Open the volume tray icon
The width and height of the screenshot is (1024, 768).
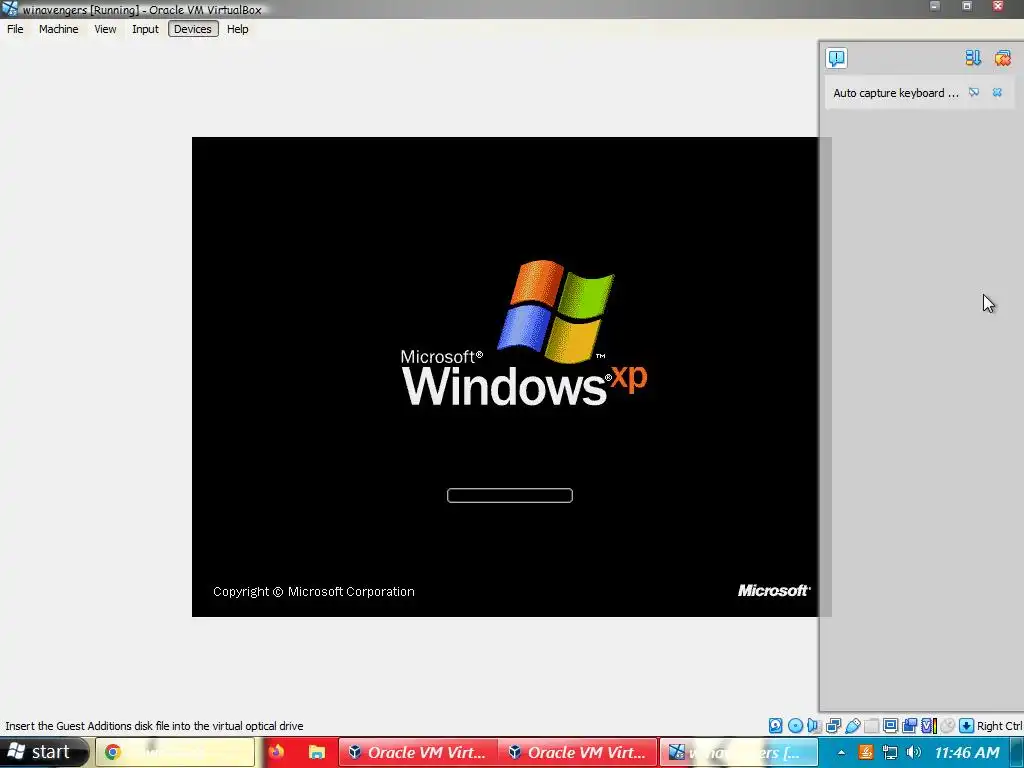pyautogui.click(x=914, y=752)
